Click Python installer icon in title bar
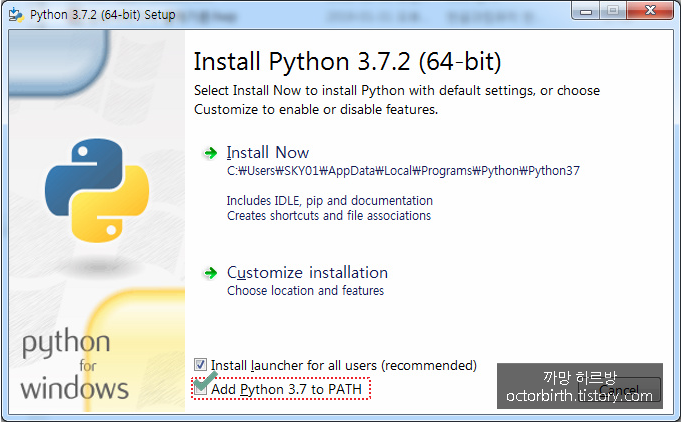Screen dimensions: 681x425 [16, 14]
